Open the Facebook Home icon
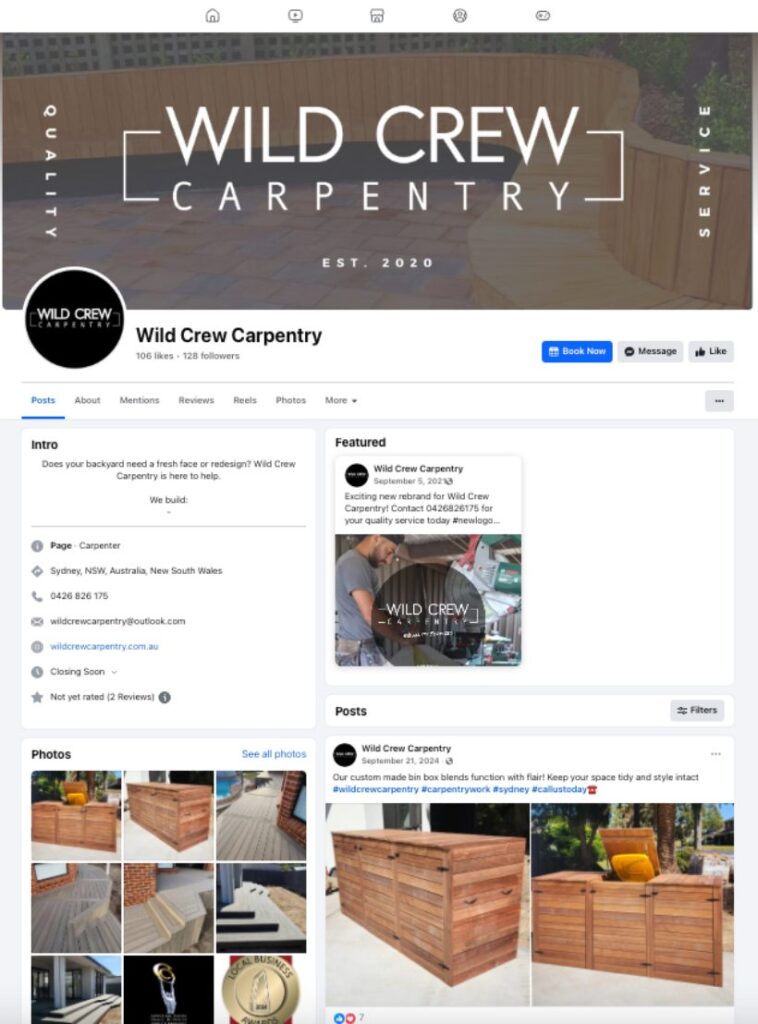The height and width of the screenshot is (1024, 758). click(x=213, y=16)
